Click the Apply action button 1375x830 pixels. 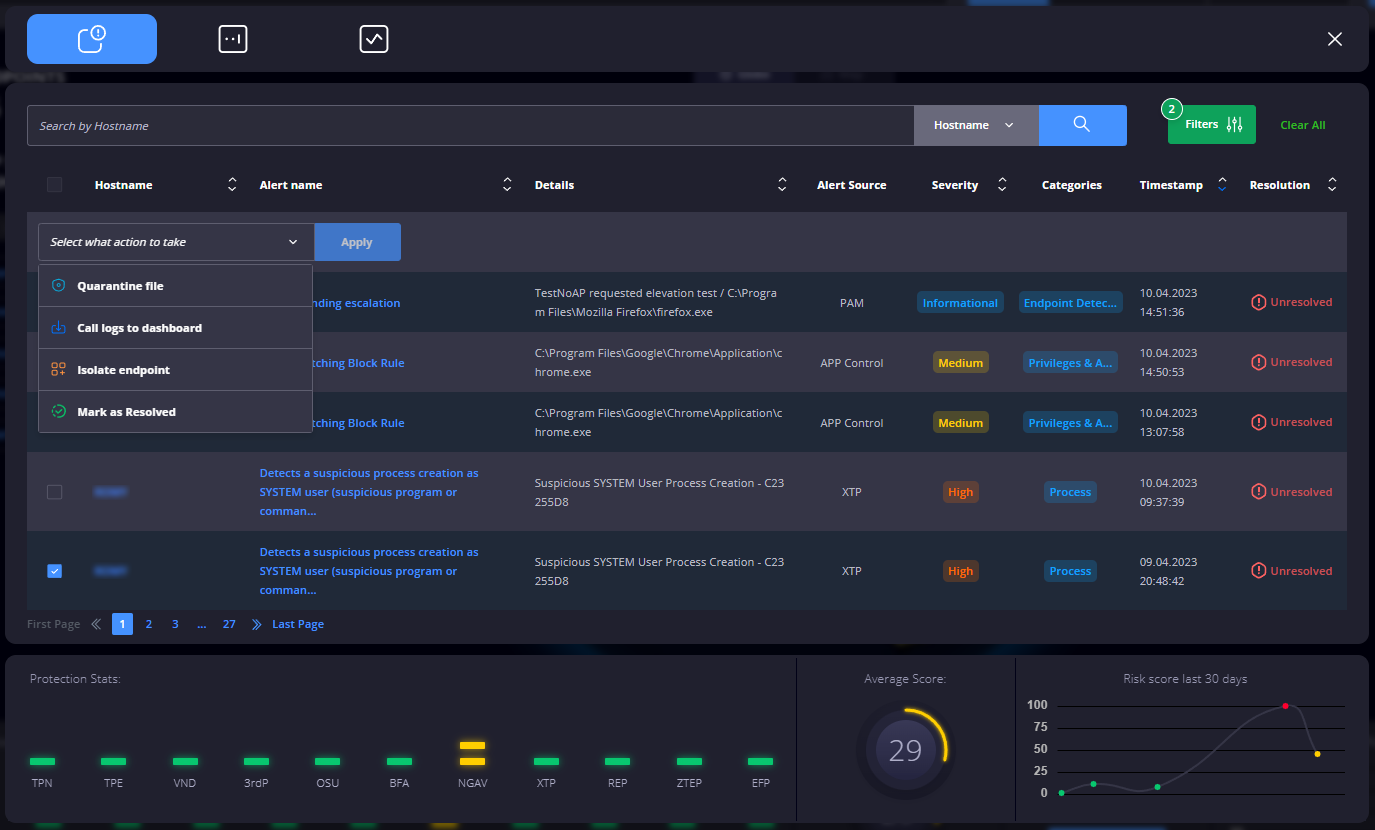pyautogui.click(x=357, y=242)
